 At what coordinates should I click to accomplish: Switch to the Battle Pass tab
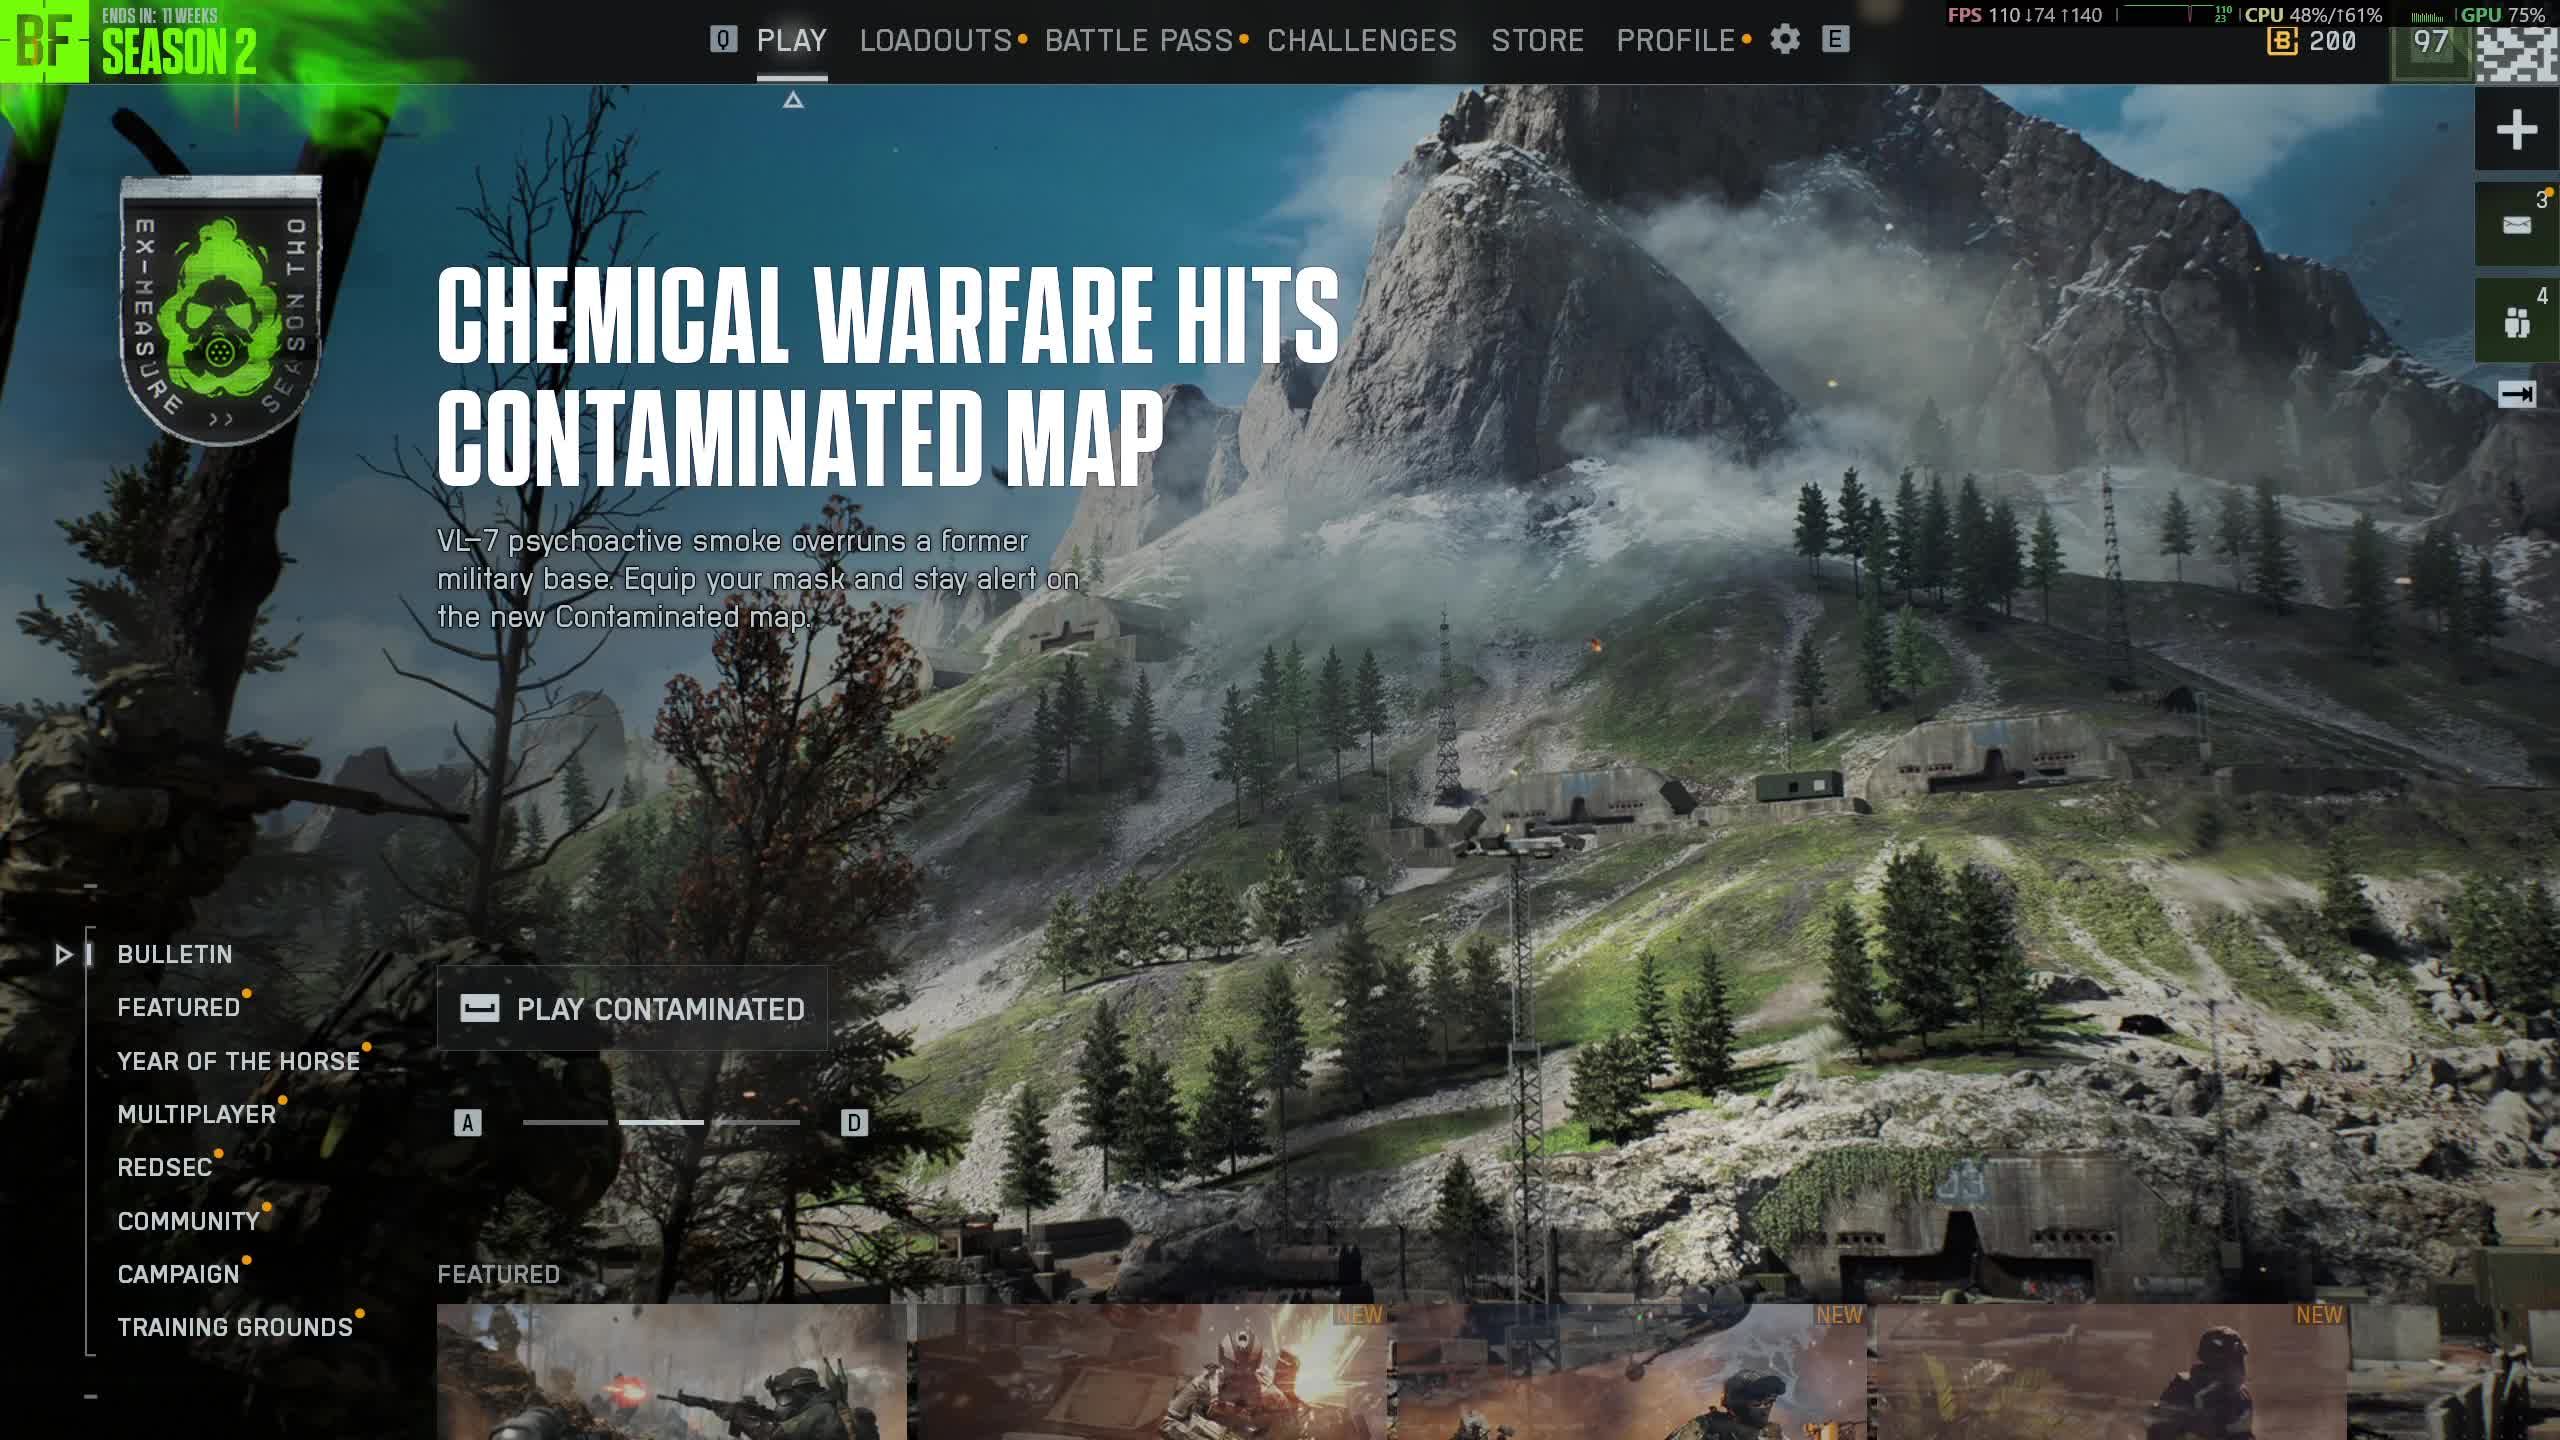pos(1138,41)
